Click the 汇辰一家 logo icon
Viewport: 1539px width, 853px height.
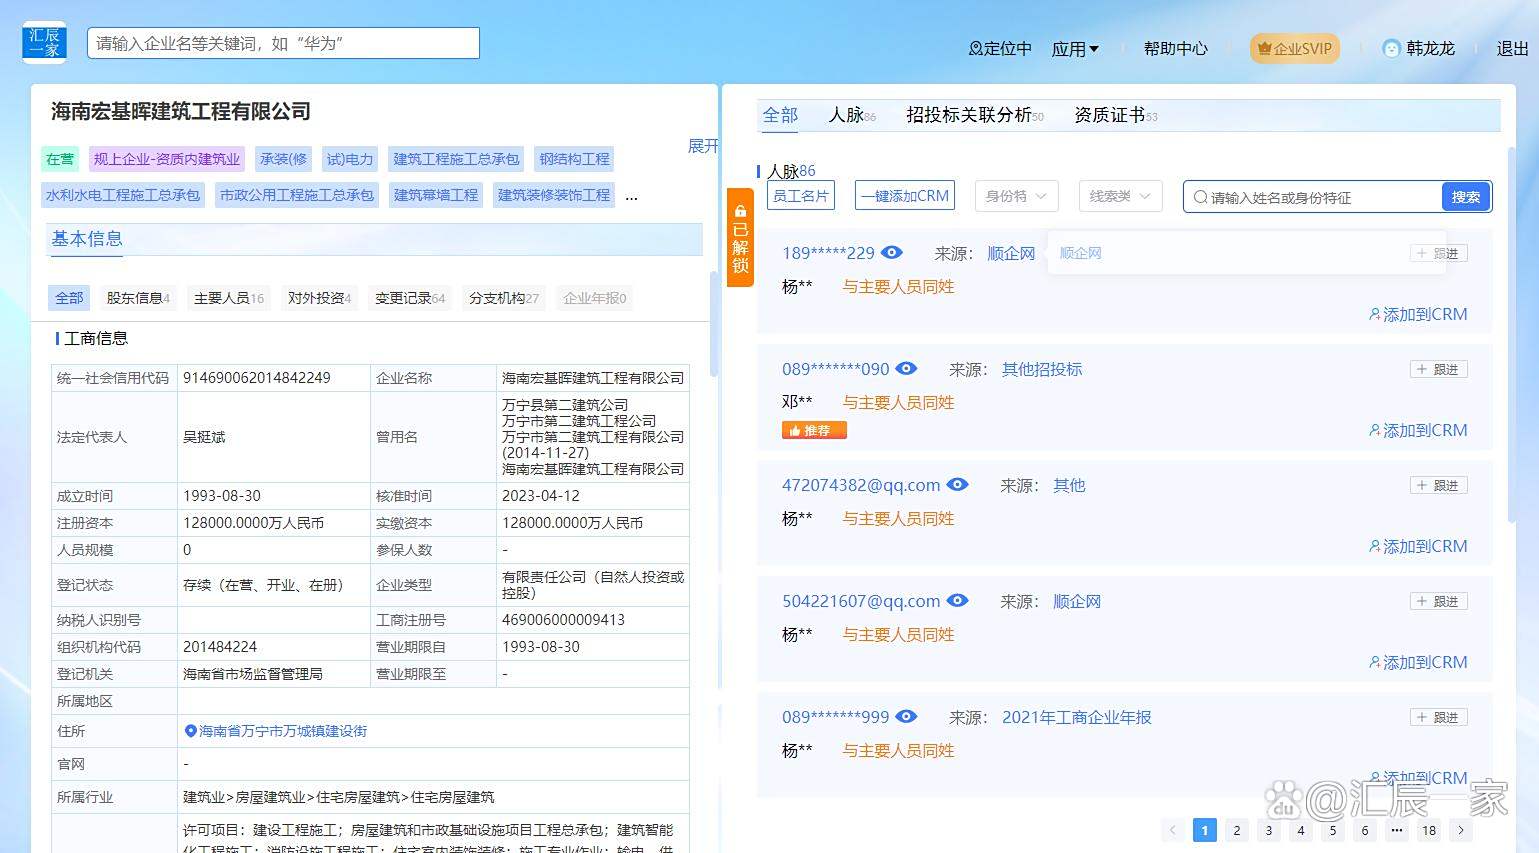pyautogui.click(x=44, y=43)
